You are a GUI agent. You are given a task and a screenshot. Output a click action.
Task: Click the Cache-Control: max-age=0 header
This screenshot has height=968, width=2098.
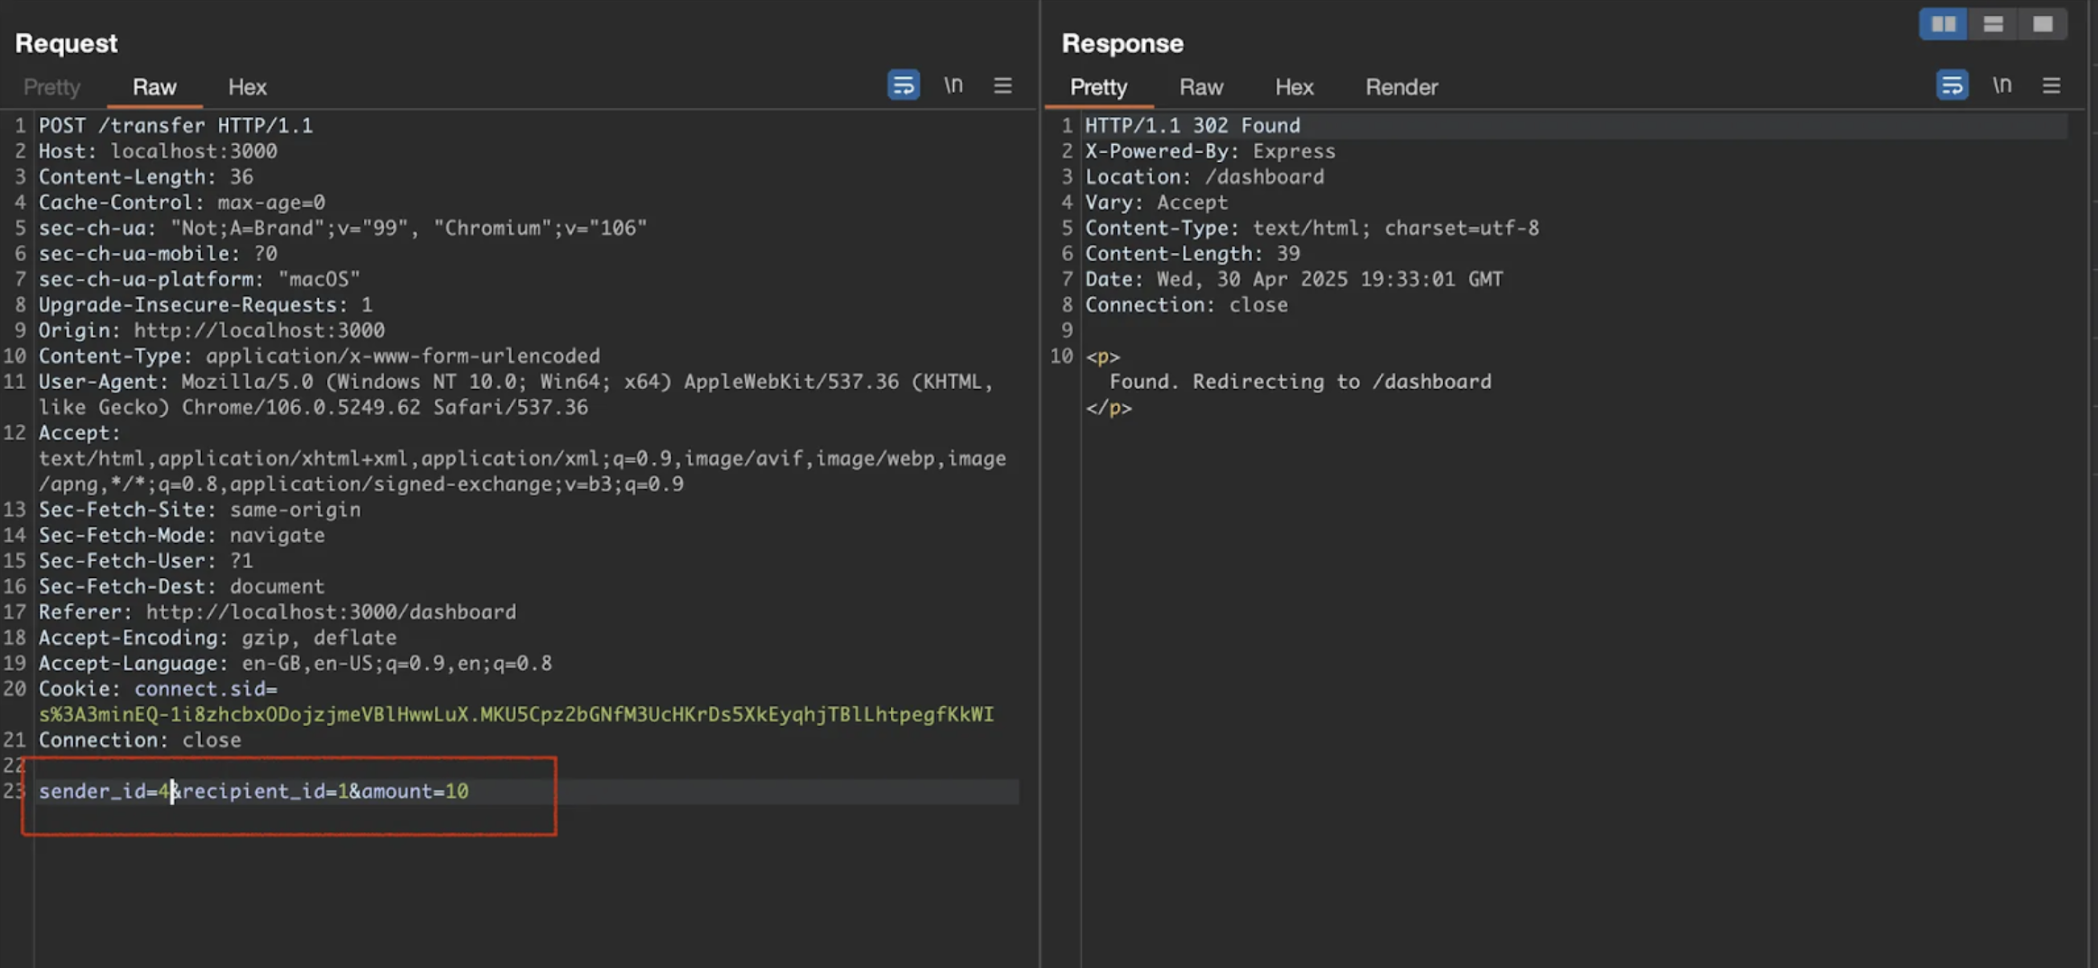point(182,203)
